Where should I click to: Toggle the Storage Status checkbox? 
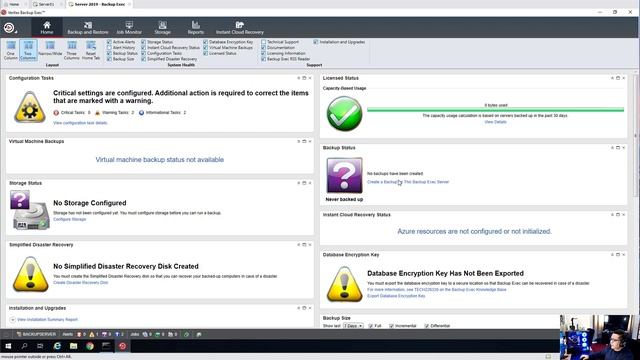pyautogui.click(x=143, y=42)
